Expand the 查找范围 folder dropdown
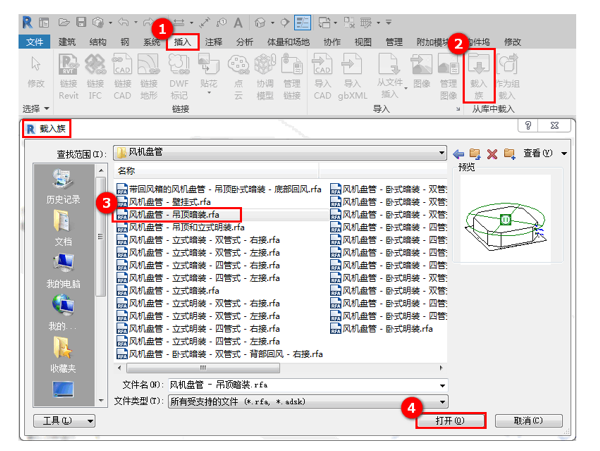Screen dimensions: 600x451 click(441, 153)
